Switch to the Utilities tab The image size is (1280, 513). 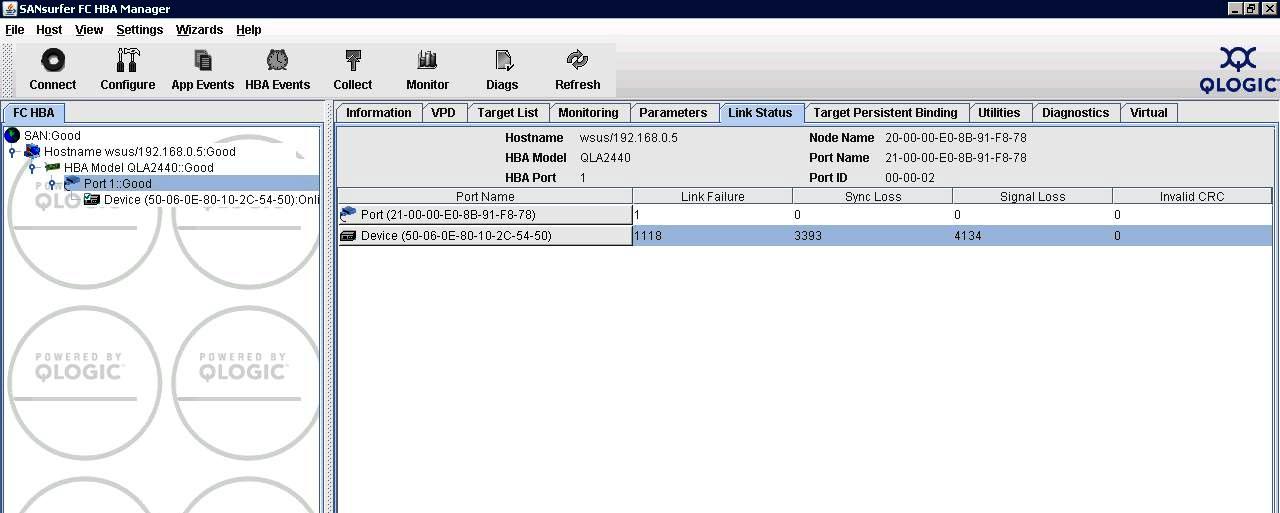999,113
